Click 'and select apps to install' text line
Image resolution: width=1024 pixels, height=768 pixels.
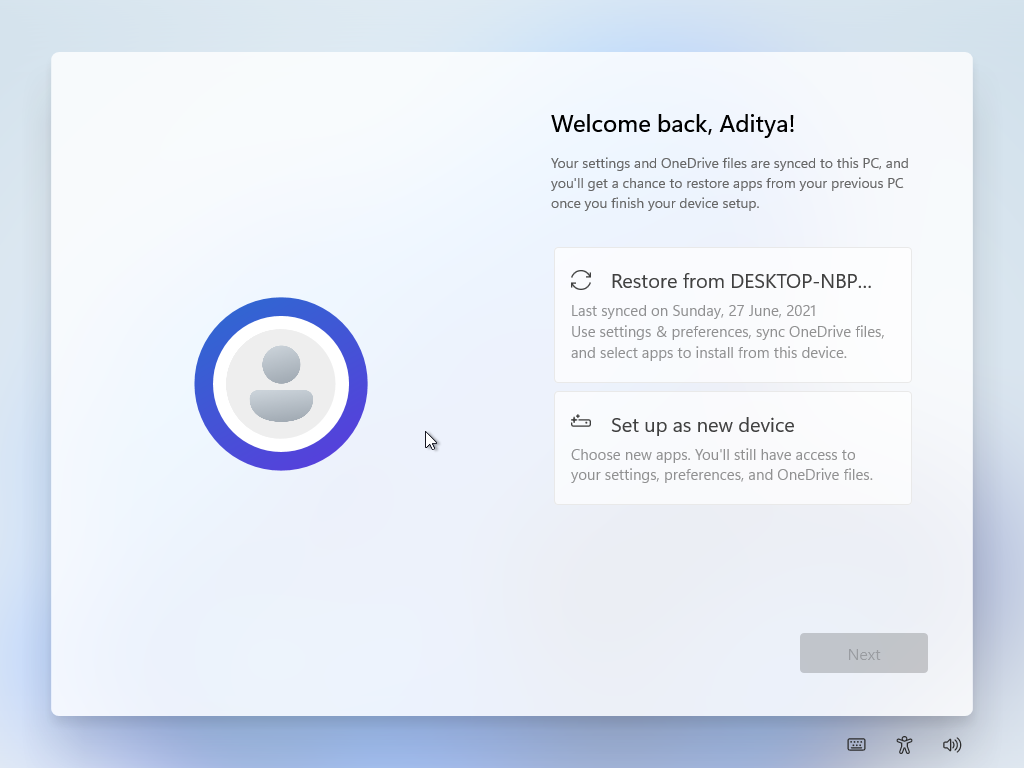[x=708, y=353]
